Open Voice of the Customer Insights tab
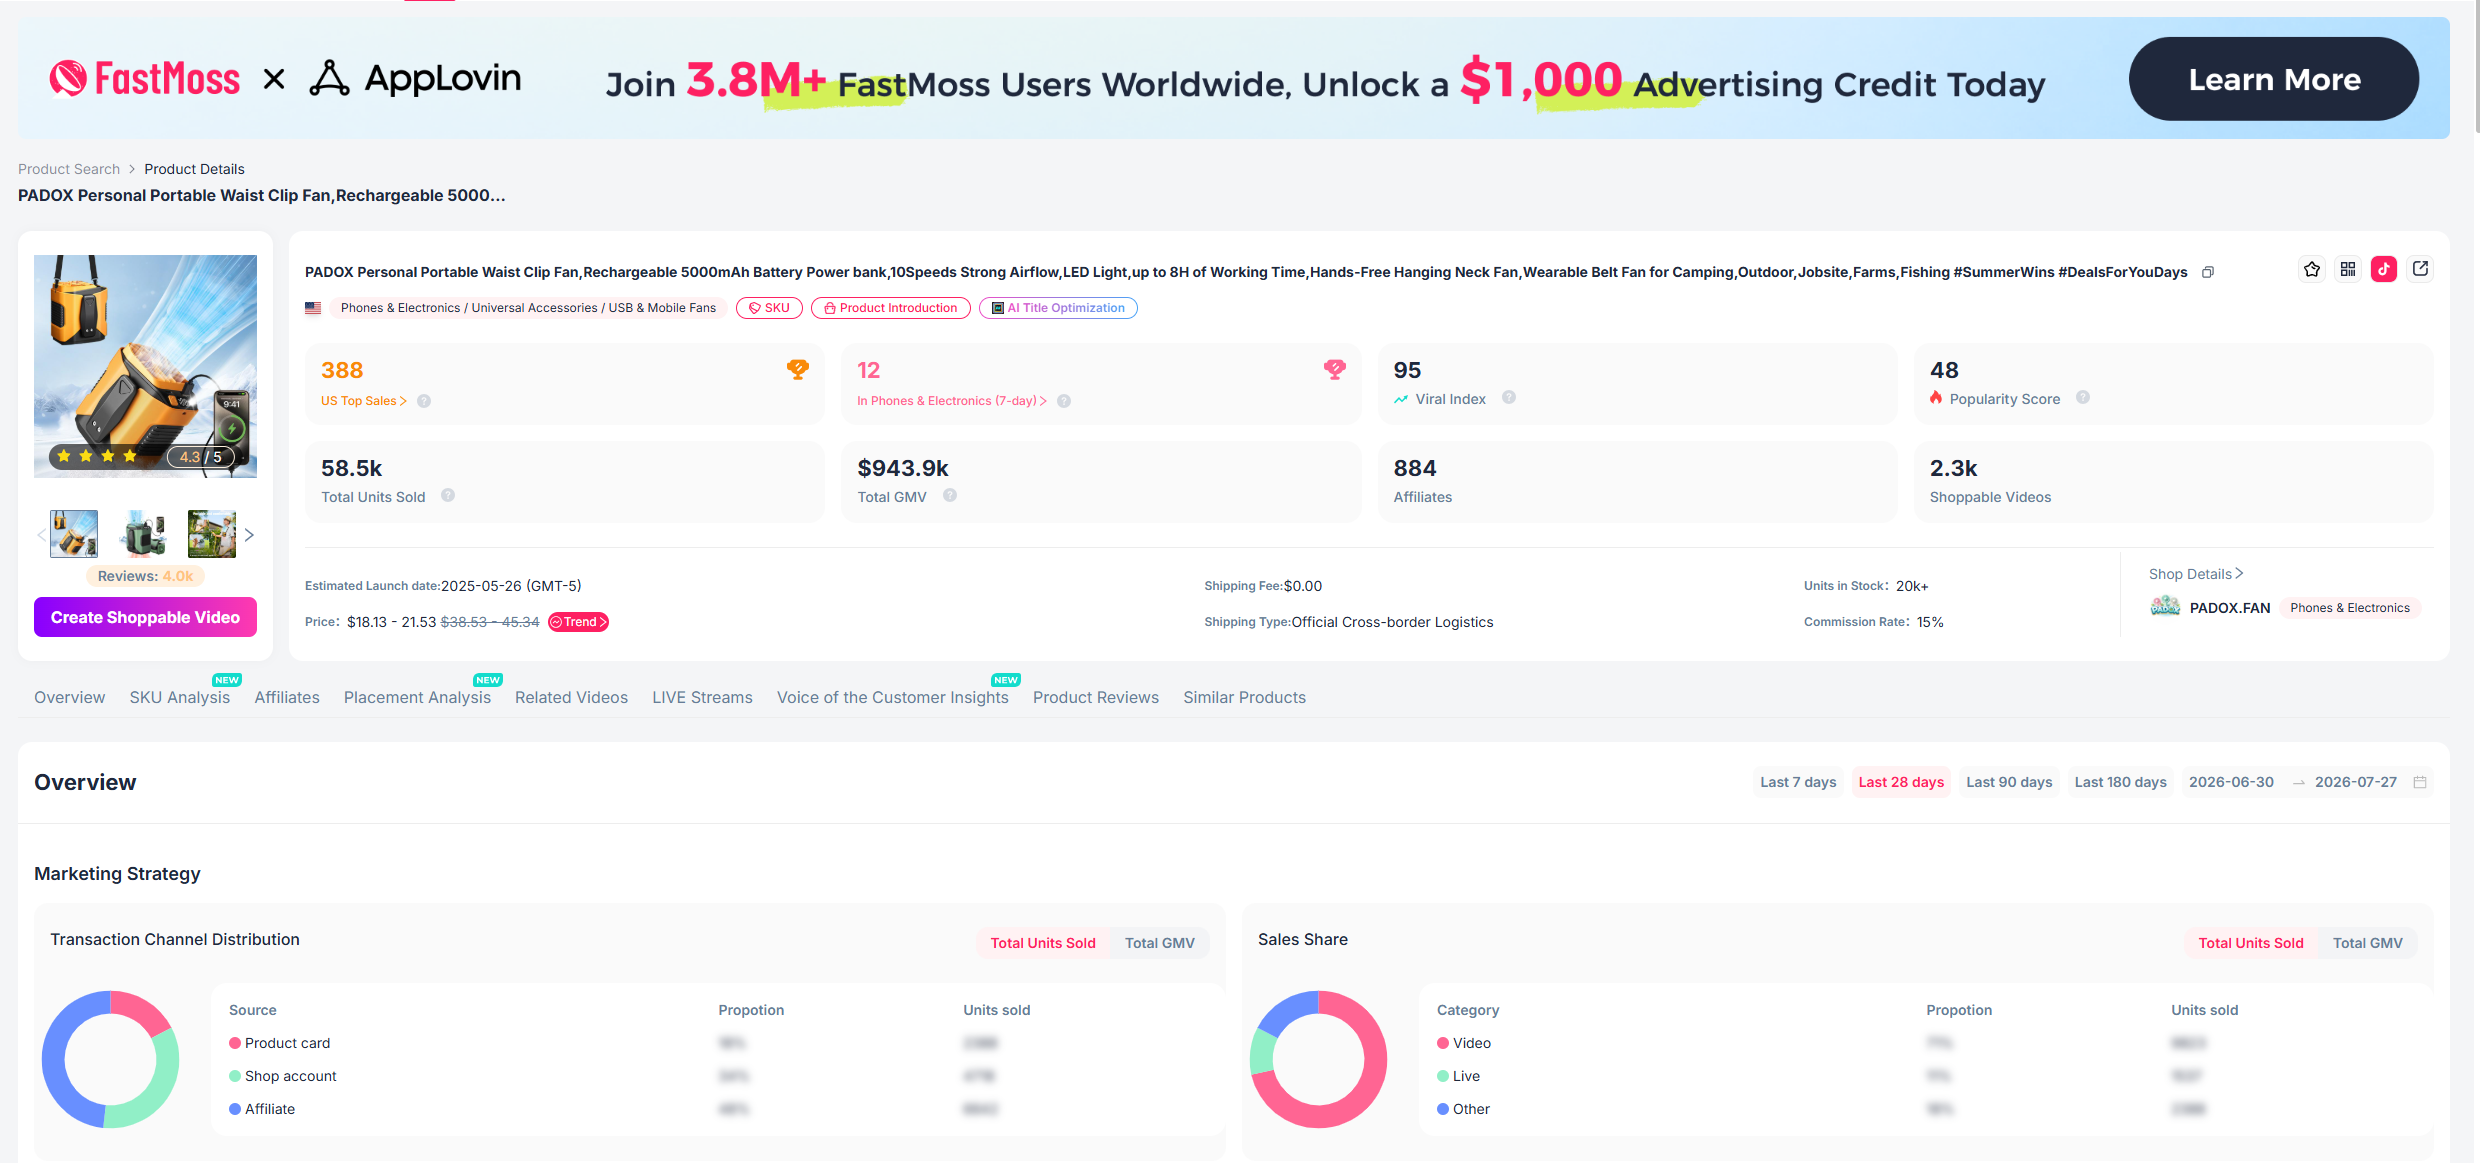Screen dimensions: 2480x1163 893,697
